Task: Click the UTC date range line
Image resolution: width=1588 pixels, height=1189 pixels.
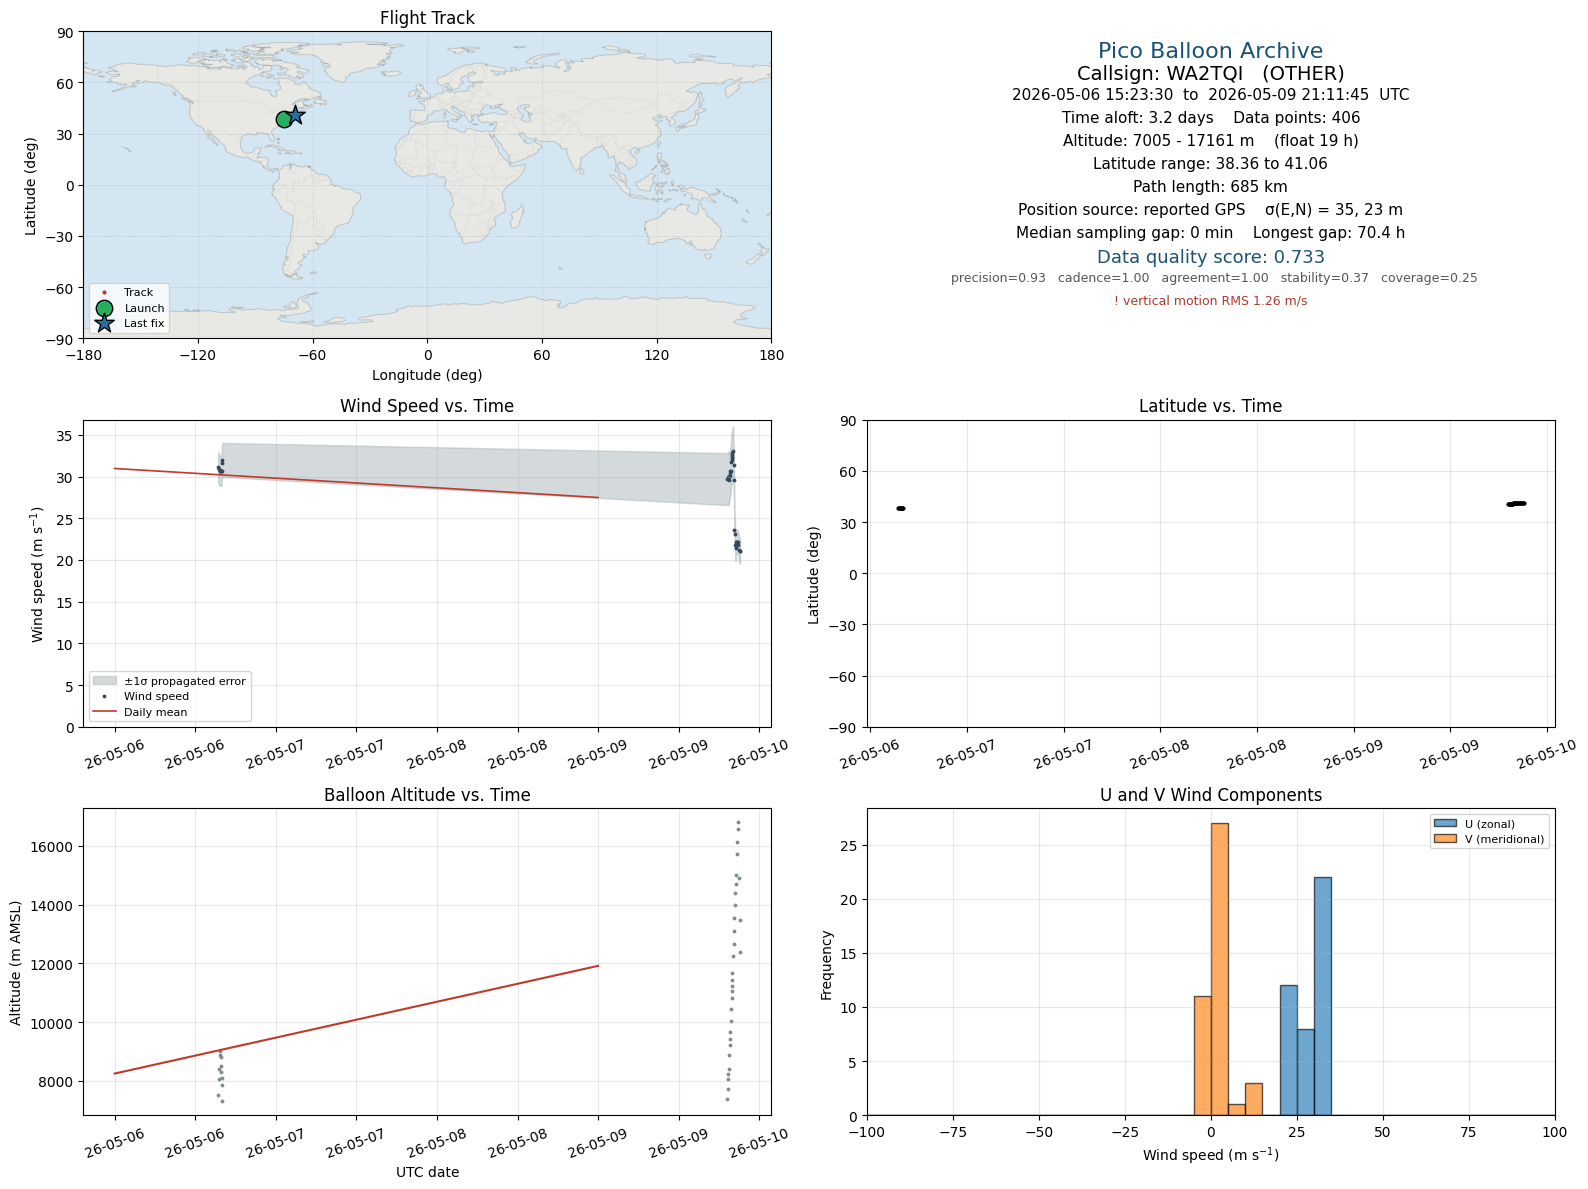Action: point(1210,95)
